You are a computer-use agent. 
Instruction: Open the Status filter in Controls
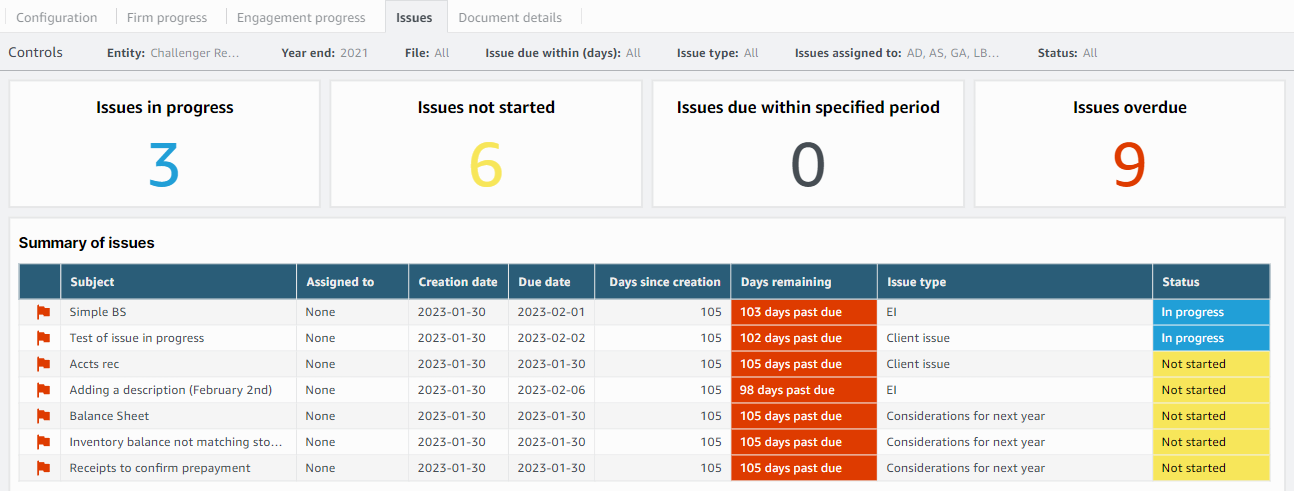(x=1067, y=53)
